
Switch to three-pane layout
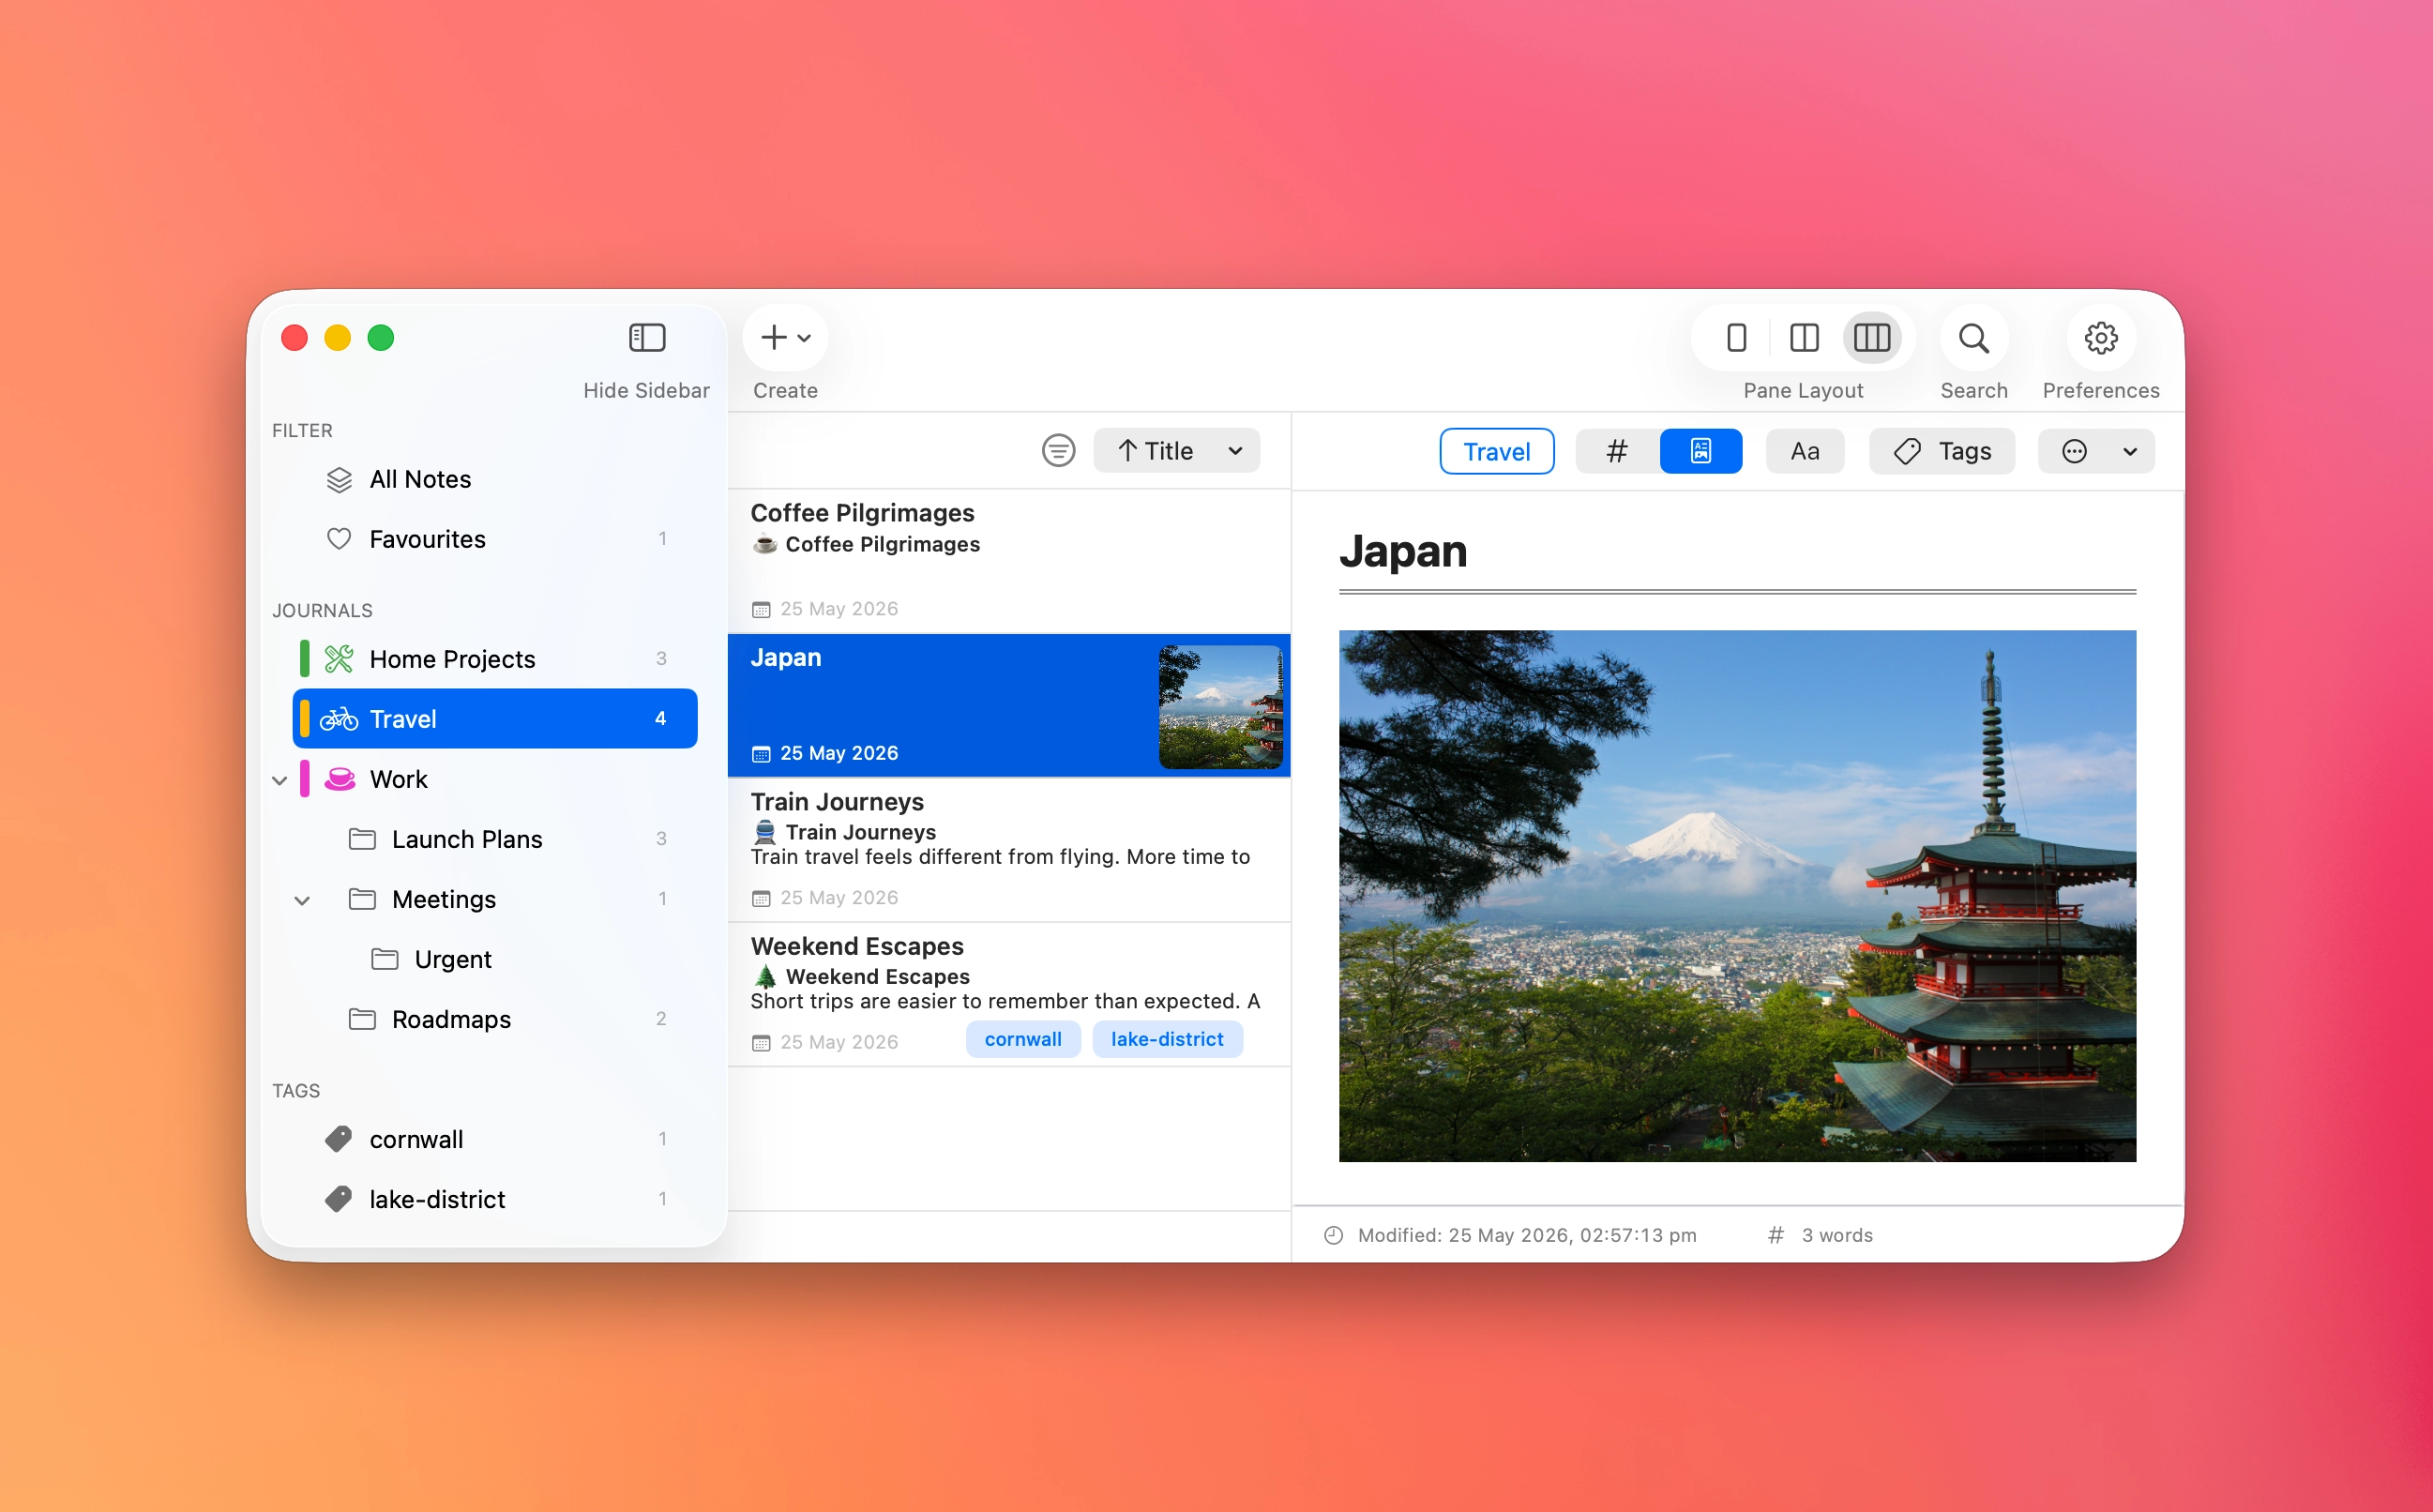click(1871, 338)
